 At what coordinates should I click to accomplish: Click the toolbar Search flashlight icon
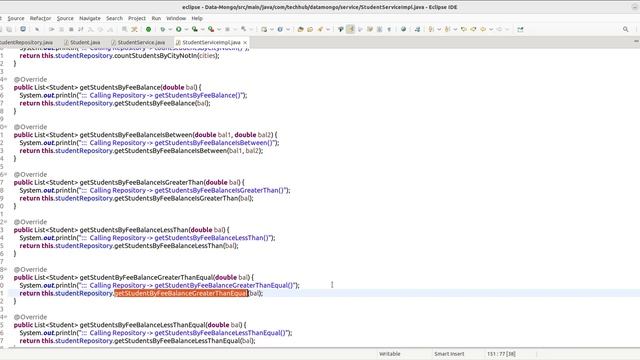pos(320,29)
